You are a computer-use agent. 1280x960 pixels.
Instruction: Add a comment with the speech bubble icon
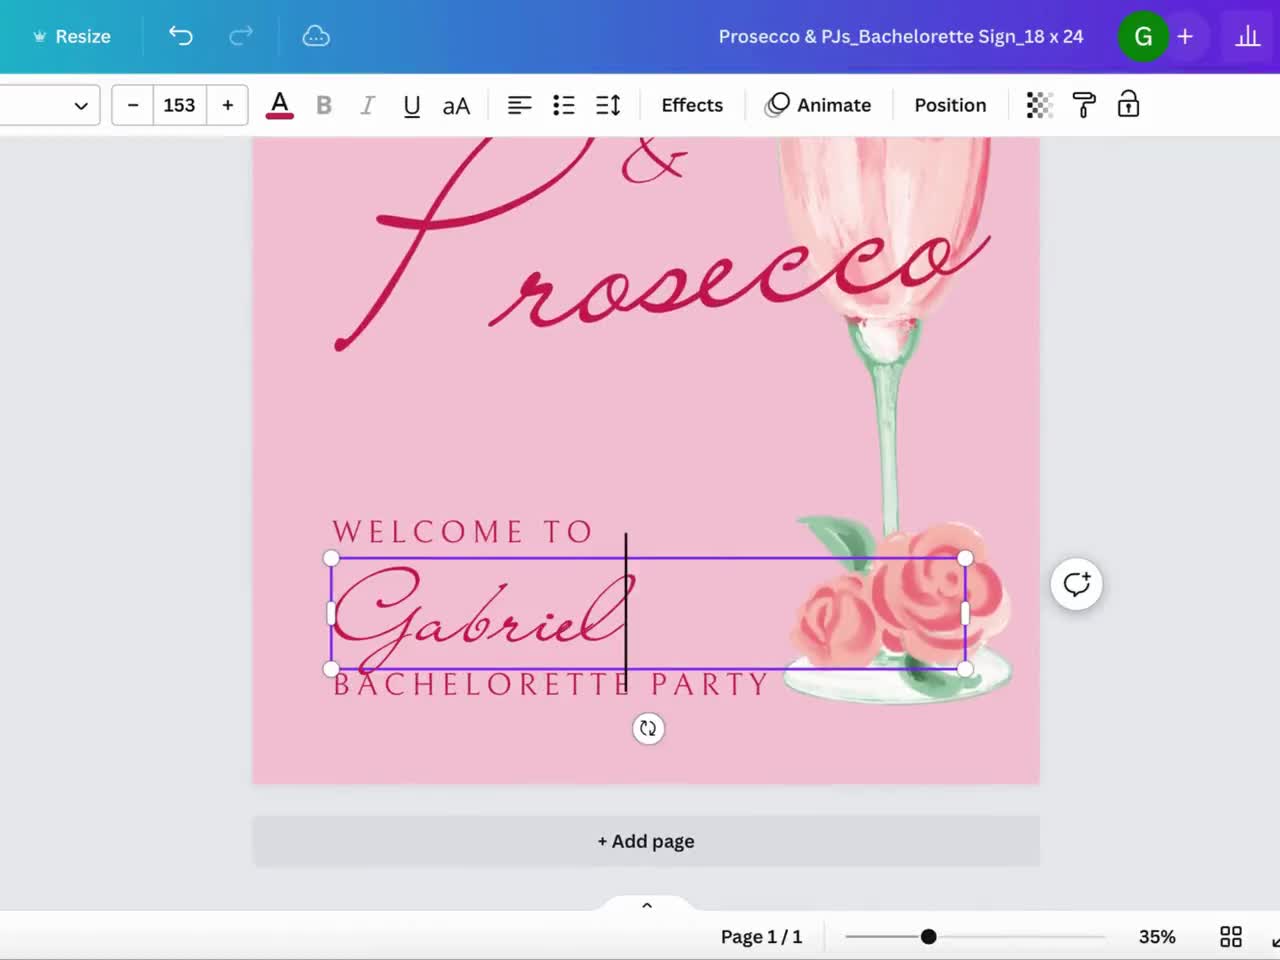pos(1077,584)
